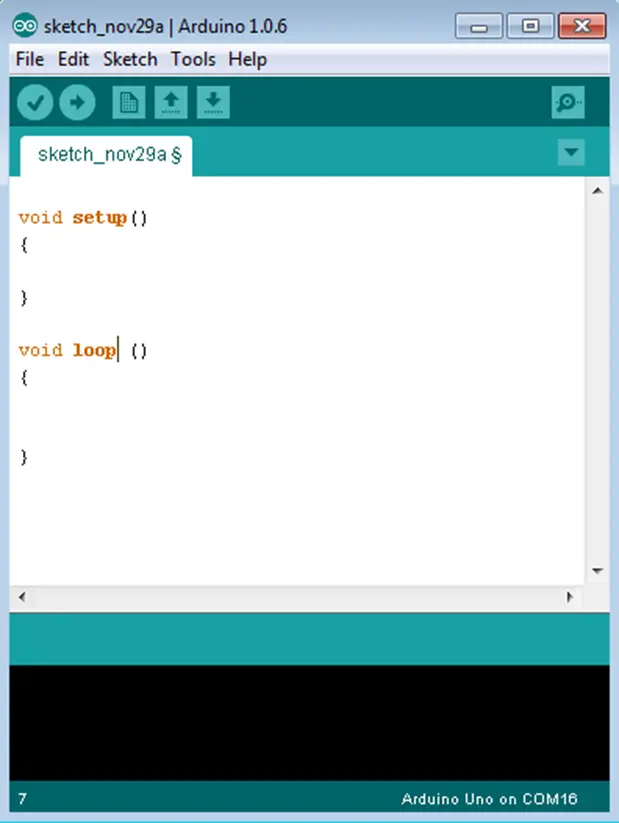Screen dimensions: 619x823
Task: Click inside the black console output area
Action: (x=309, y=723)
